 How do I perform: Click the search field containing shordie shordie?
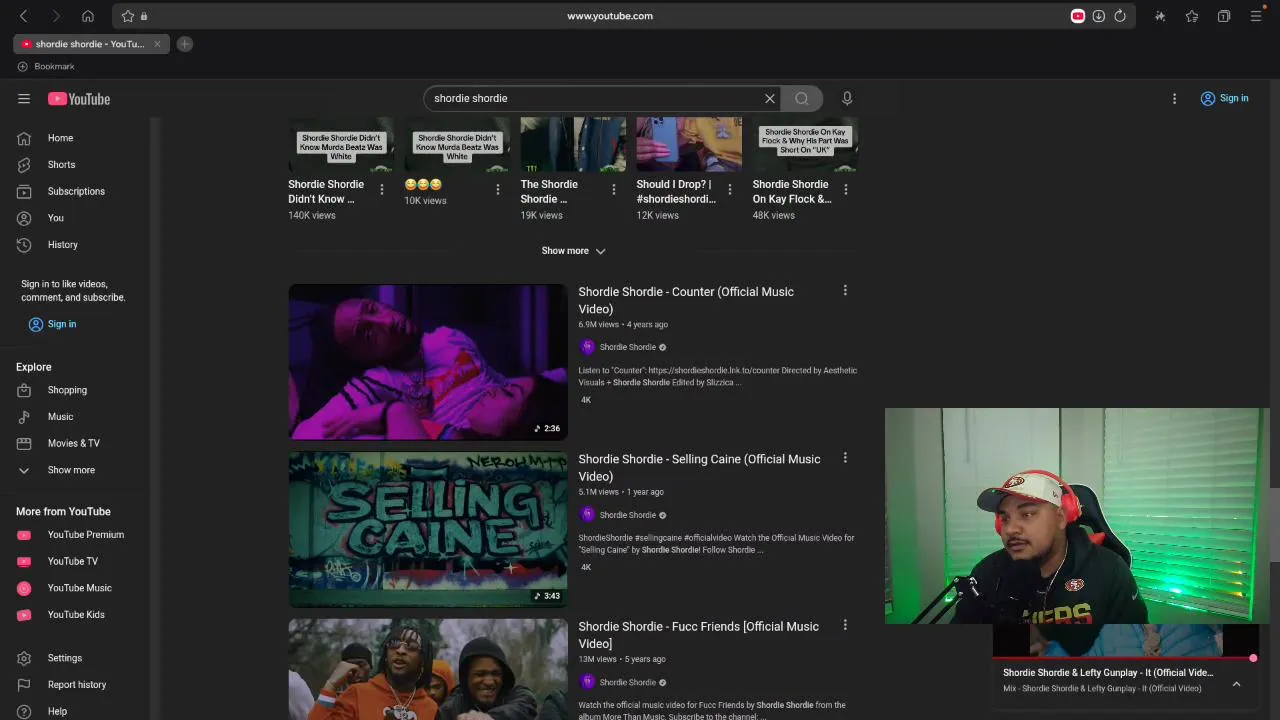click(595, 98)
